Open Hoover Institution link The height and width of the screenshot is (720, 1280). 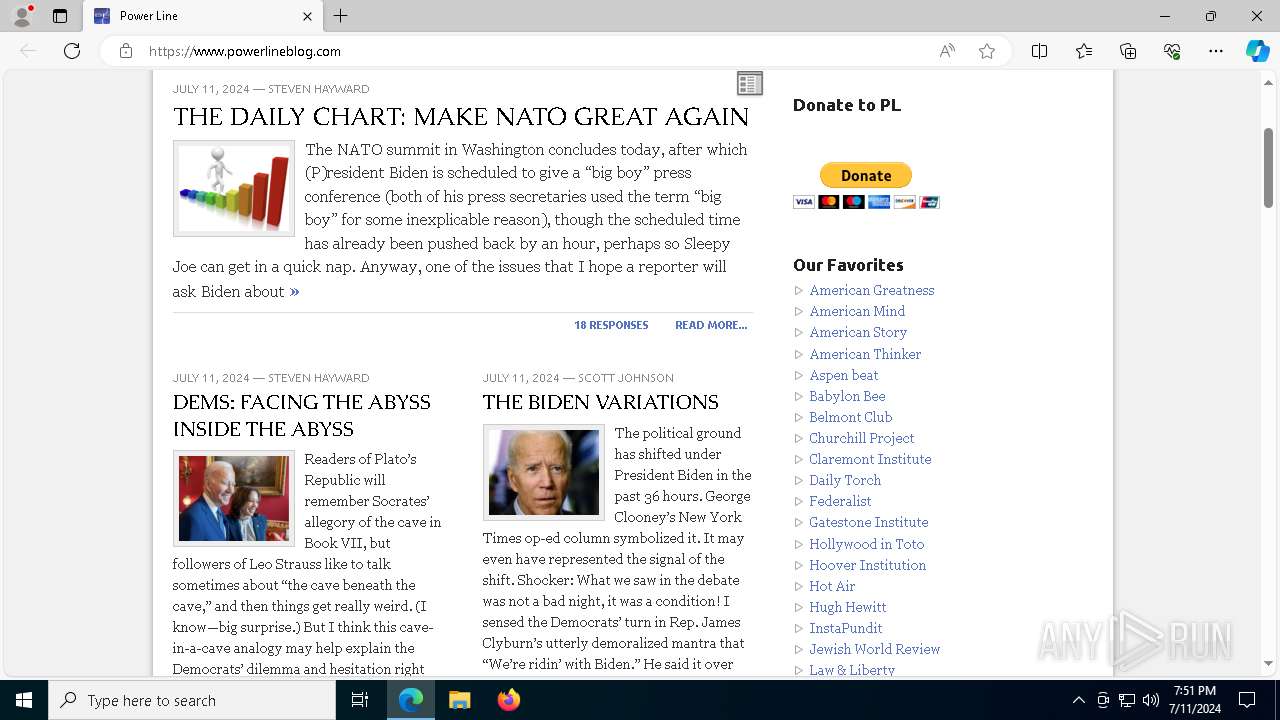[868, 565]
